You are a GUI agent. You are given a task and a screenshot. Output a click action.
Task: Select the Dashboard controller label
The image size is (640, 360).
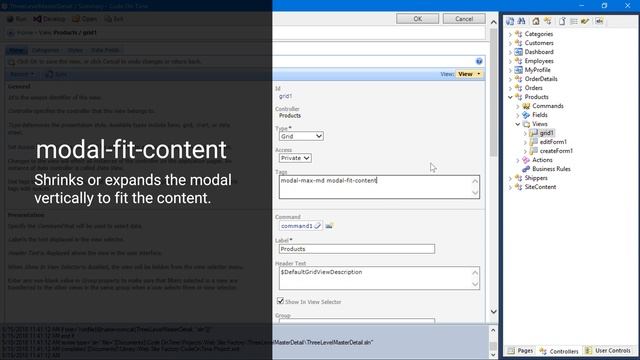[x=539, y=52]
